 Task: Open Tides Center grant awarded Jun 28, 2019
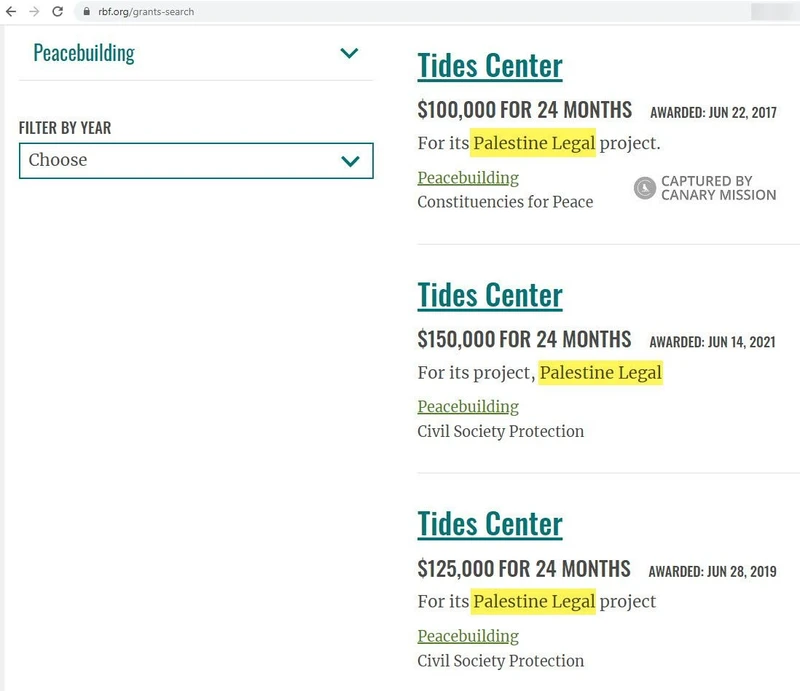tap(490, 524)
